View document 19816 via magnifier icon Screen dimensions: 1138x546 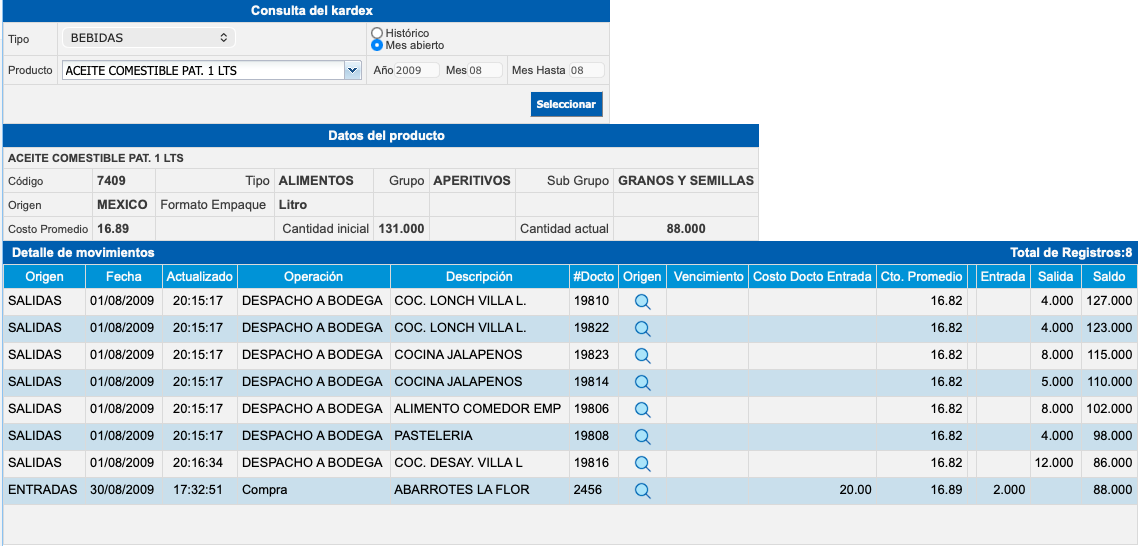[642, 463]
